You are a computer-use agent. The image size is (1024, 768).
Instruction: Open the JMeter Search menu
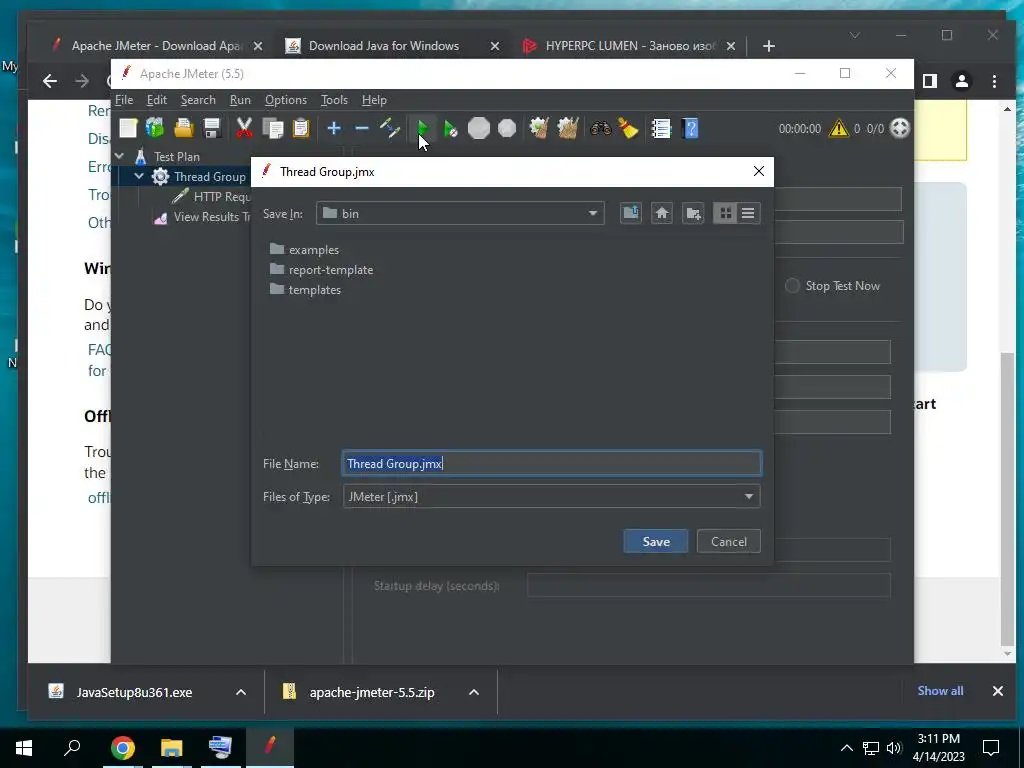point(198,100)
